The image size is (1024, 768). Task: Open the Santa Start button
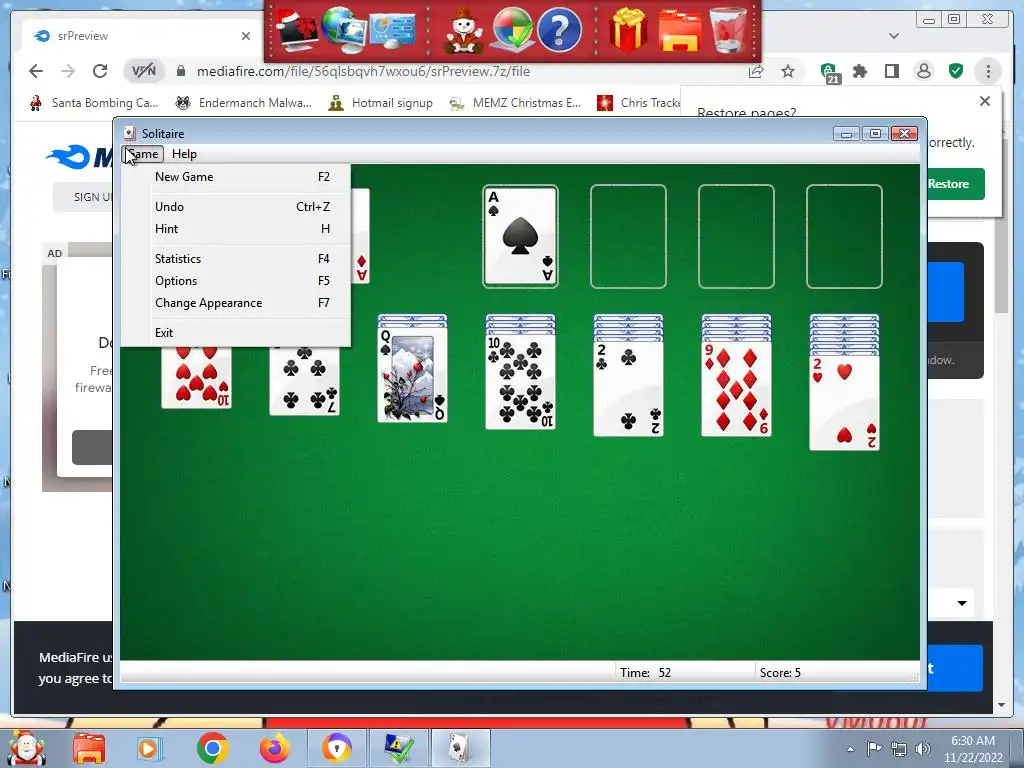26,748
